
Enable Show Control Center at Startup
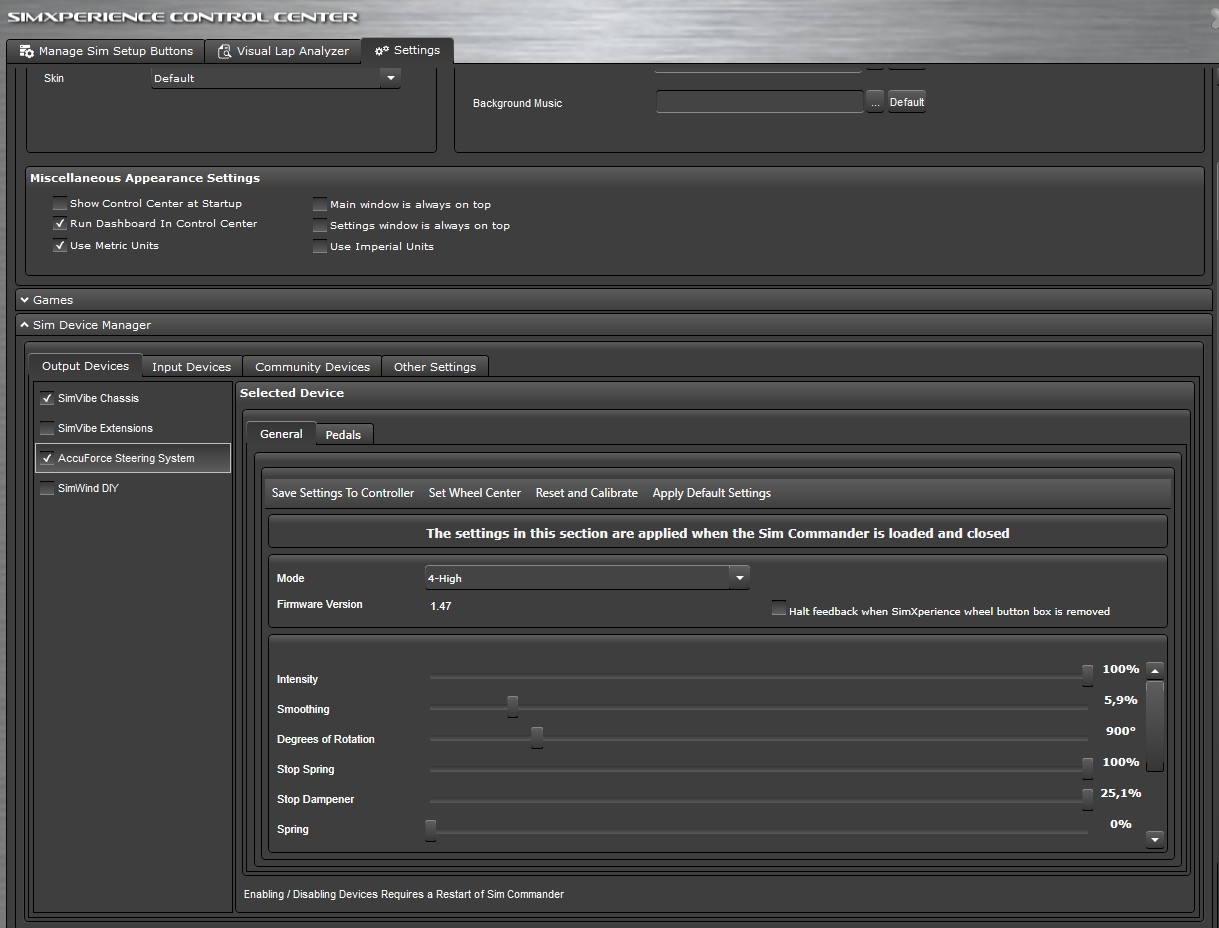[60, 204]
